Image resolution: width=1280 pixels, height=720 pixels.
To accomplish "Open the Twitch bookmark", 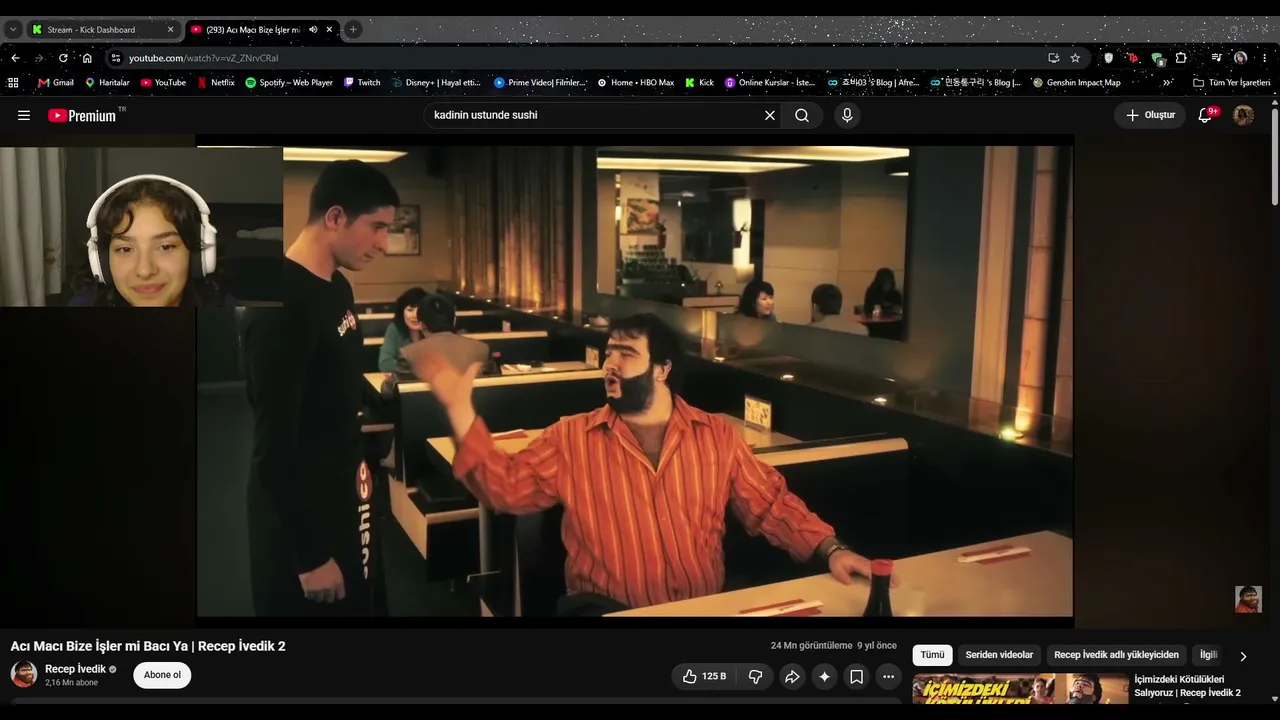I will pyautogui.click(x=362, y=83).
